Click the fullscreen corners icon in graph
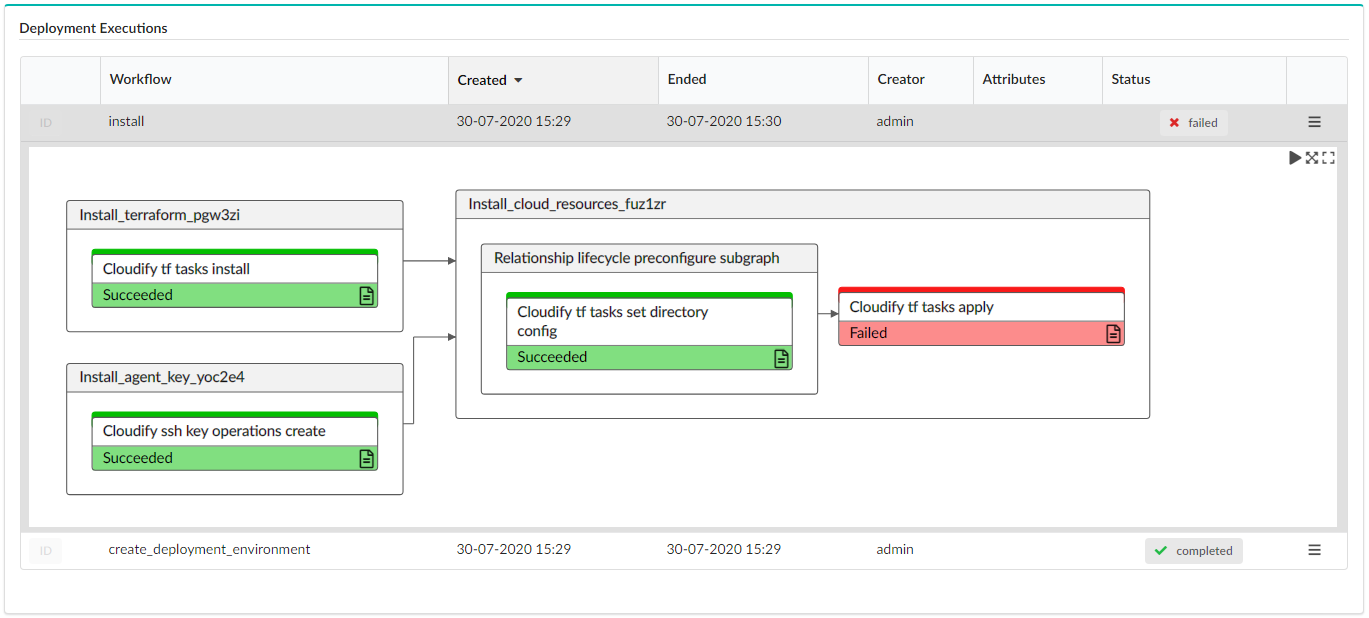This screenshot has height=618, width=1369. pyautogui.click(x=1329, y=158)
